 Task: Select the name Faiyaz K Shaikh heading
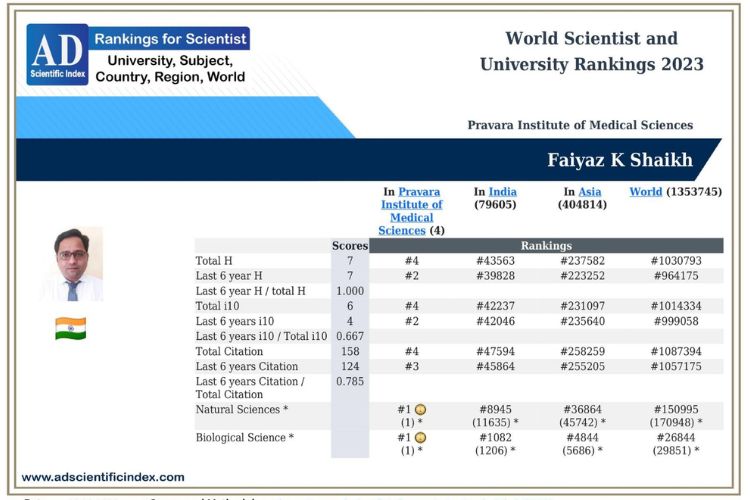click(x=620, y=160)
